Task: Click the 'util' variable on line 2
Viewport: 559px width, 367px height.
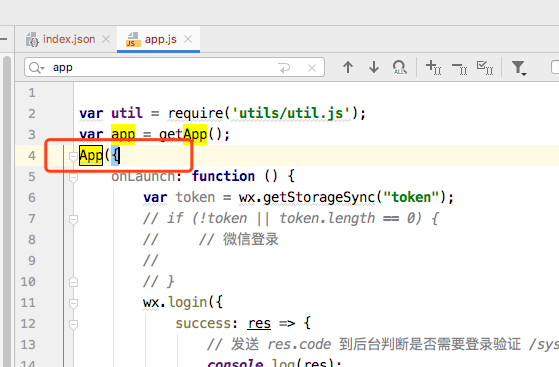Action: coord(127,114)
